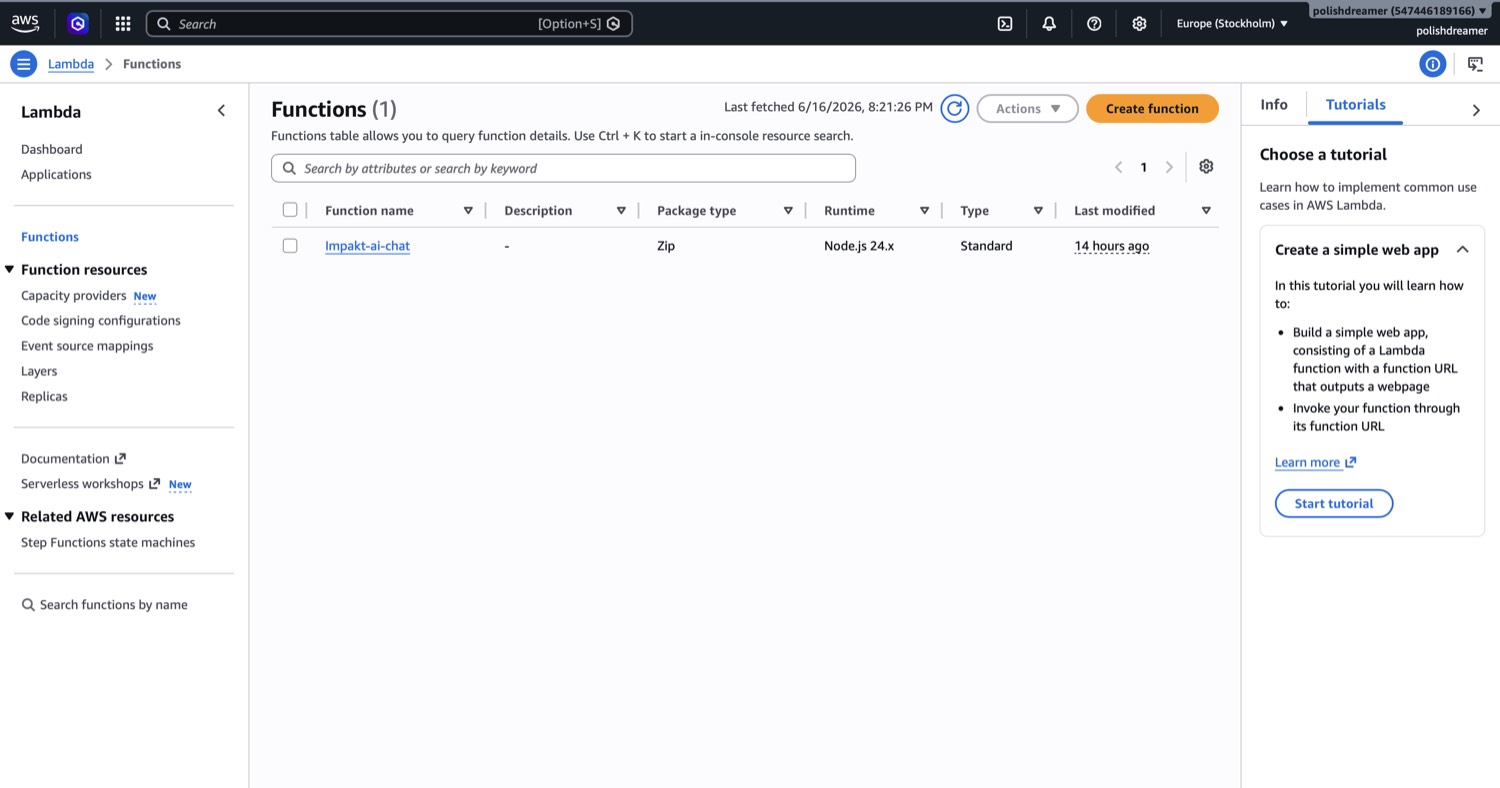This screenshot has height=788, width=1500.
Task: Open Event source mappings
Action: (x=87, y=346)
